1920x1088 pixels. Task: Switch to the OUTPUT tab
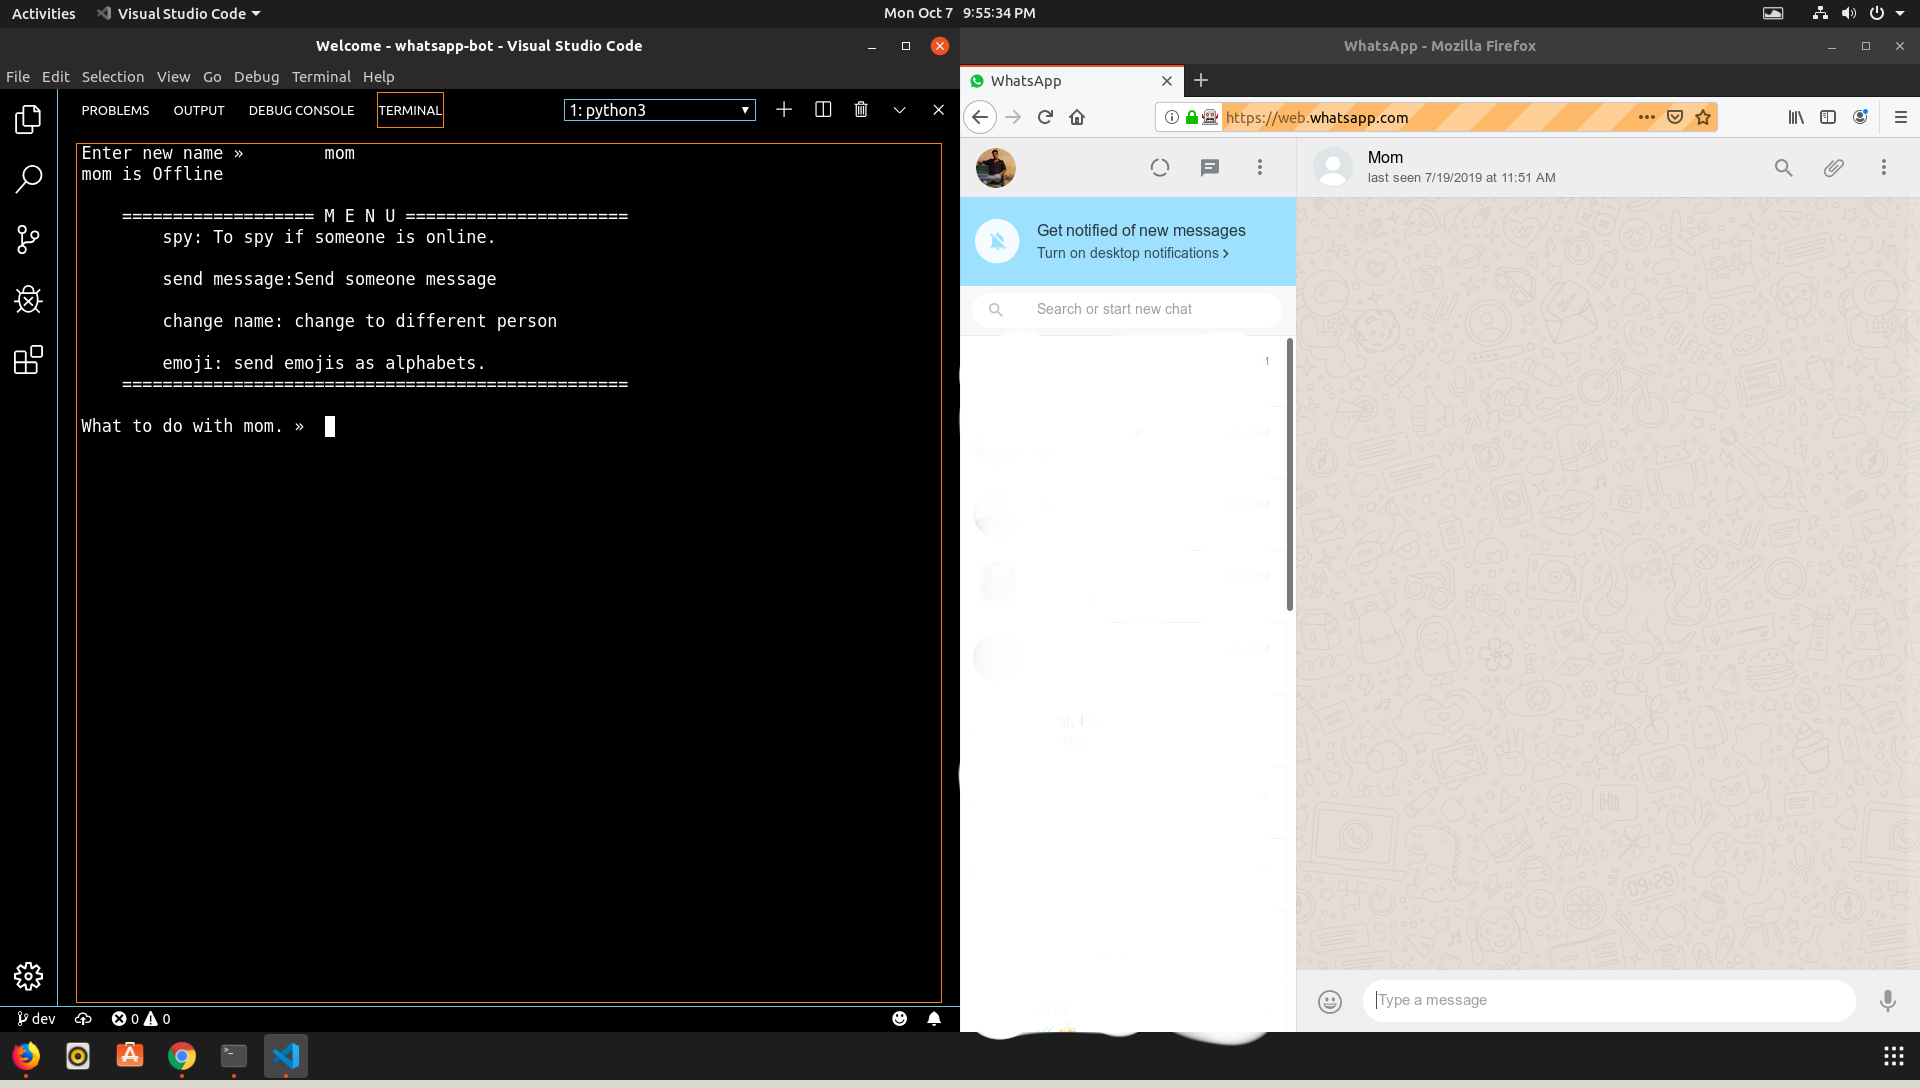199,110
